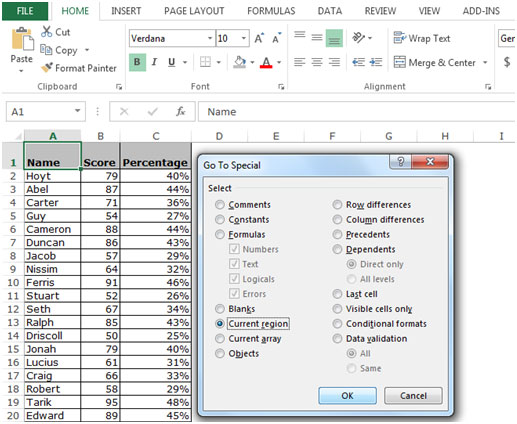Select the Formulas radio button
The width and height of the screenshot is (517, 424).
[219, 235]
